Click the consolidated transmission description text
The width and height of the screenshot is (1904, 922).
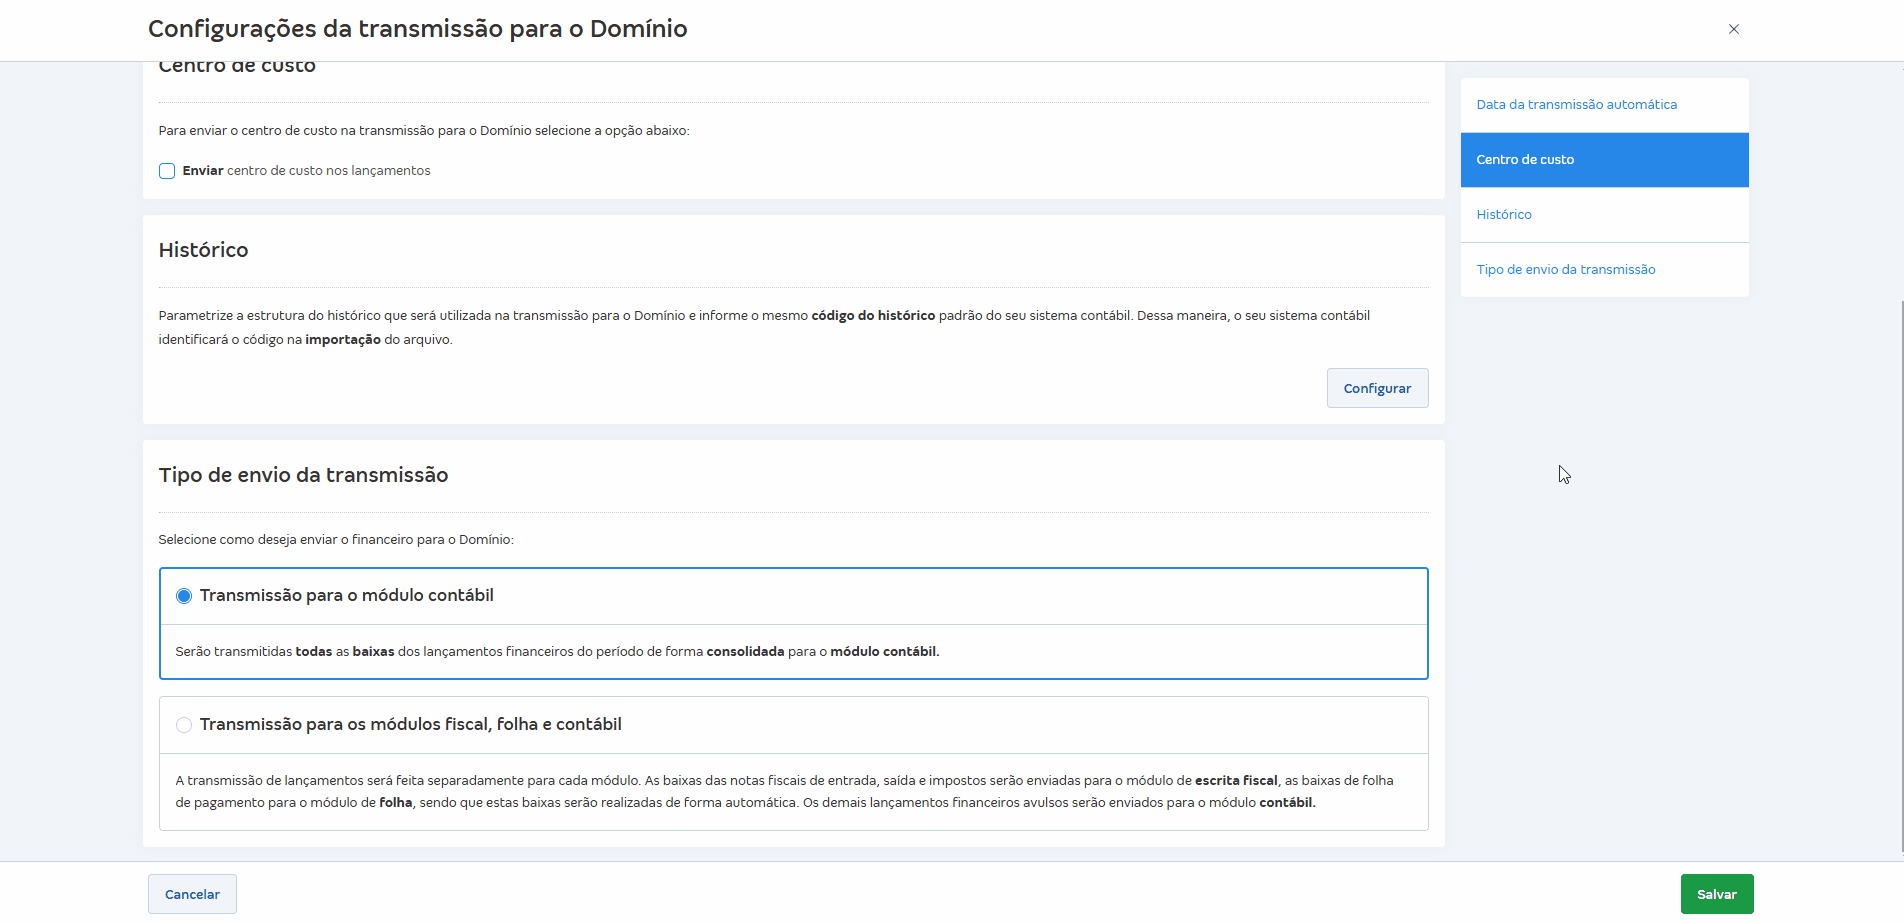(x=557, y=651)
